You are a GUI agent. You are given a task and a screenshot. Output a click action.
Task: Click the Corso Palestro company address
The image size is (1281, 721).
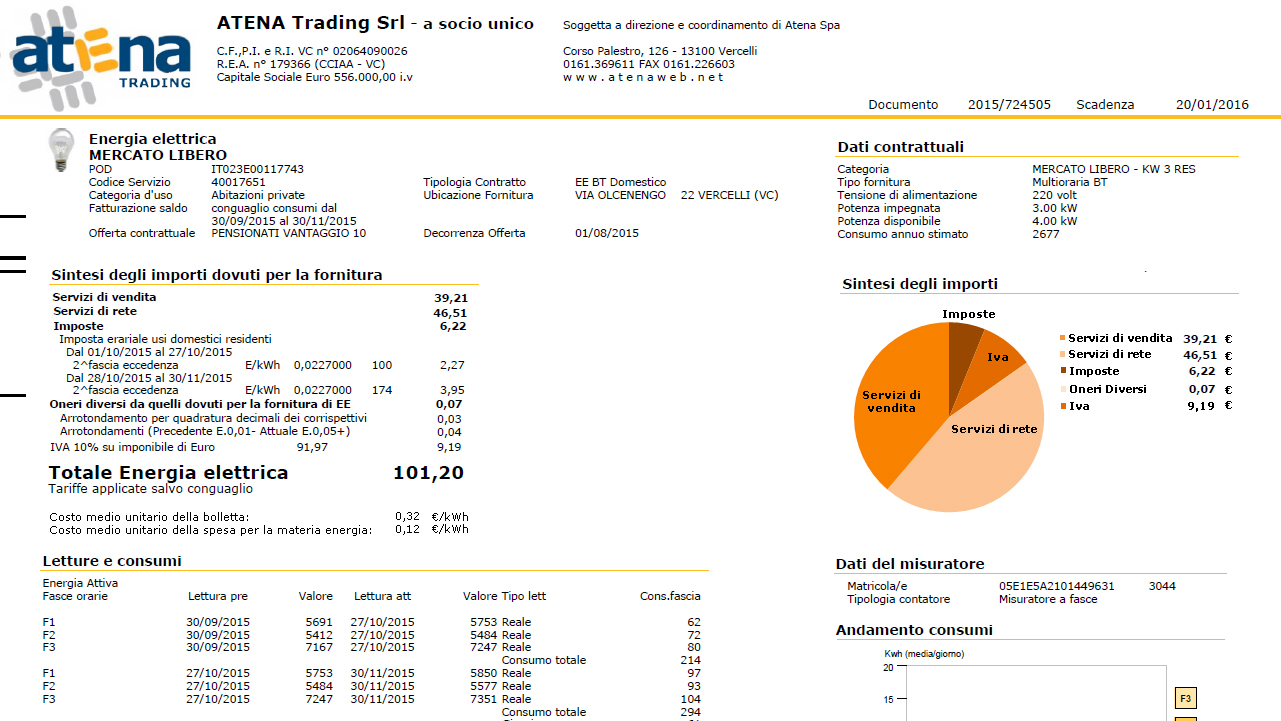point(660,51)
